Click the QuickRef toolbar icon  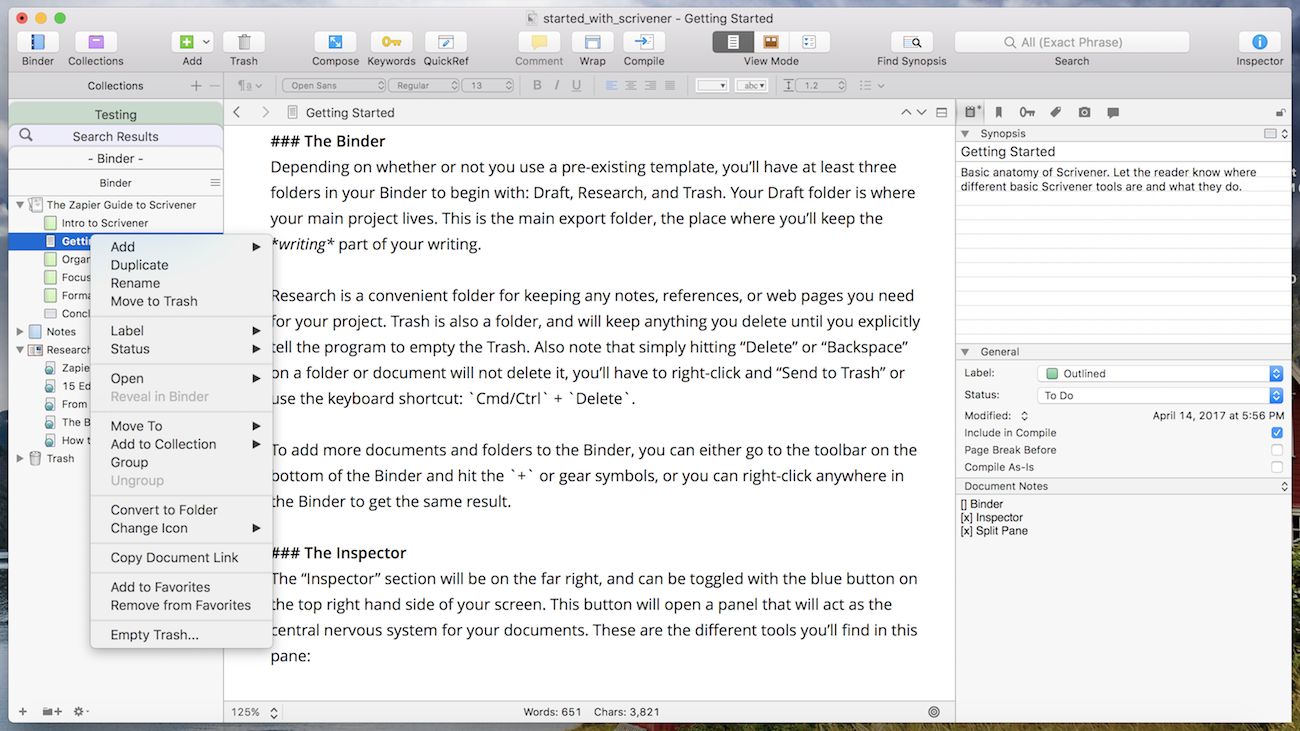tap(446, 42)
